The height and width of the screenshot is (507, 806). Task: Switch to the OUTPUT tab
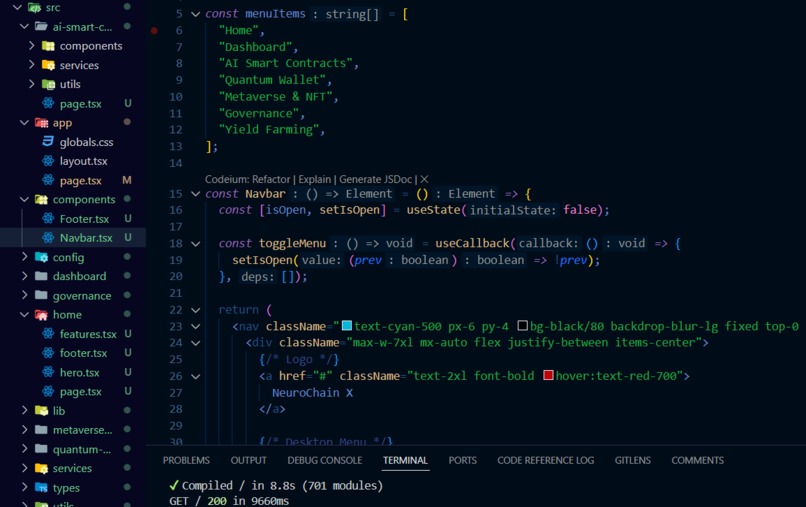[248, 460]
